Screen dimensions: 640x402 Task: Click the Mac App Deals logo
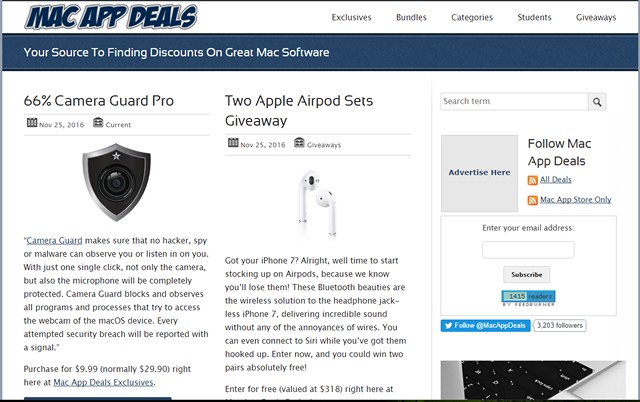111,17
